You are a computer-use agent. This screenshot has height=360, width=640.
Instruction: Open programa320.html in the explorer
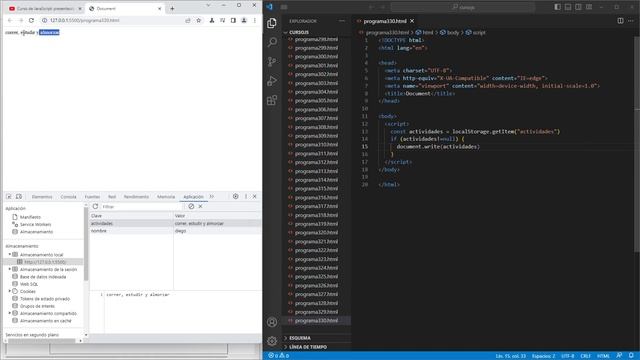pyautogui.click(x=316, y=233)
